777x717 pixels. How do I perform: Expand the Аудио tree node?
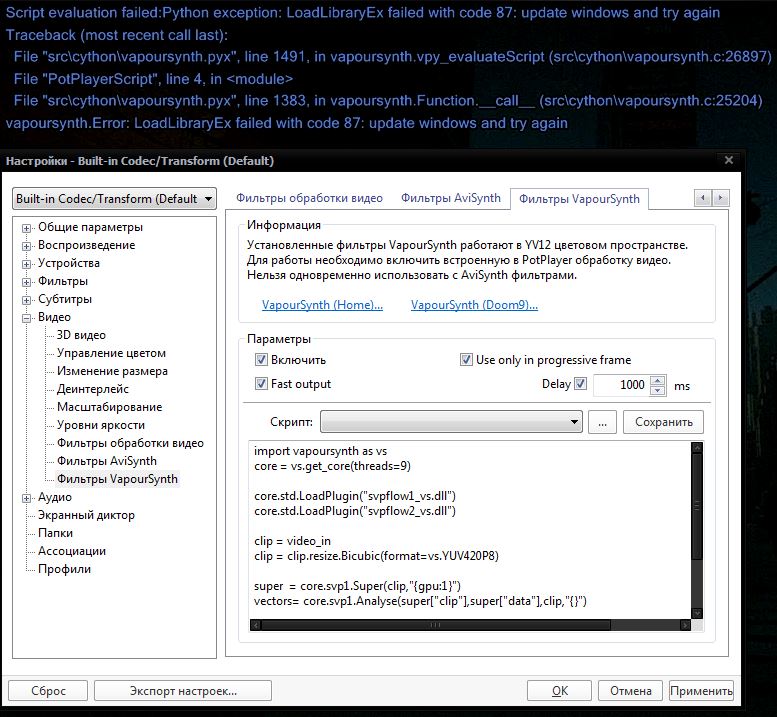(x=27, y=497)
